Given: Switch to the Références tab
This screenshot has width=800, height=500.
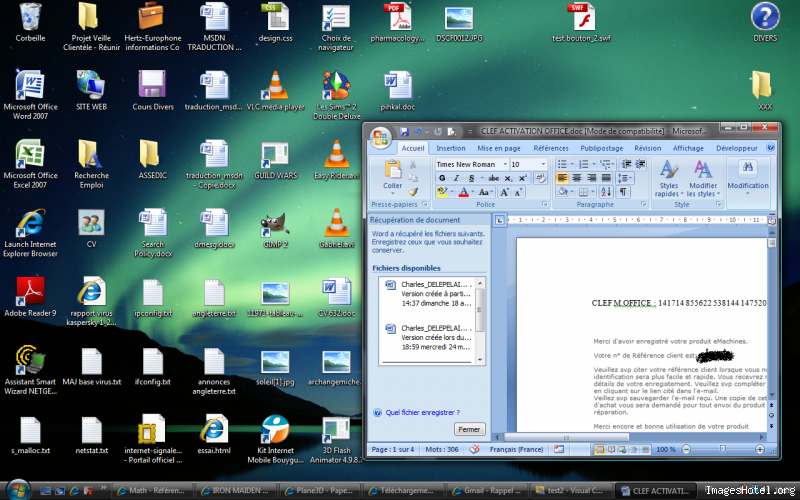Looking at the screenshot, I should point(551,148).
